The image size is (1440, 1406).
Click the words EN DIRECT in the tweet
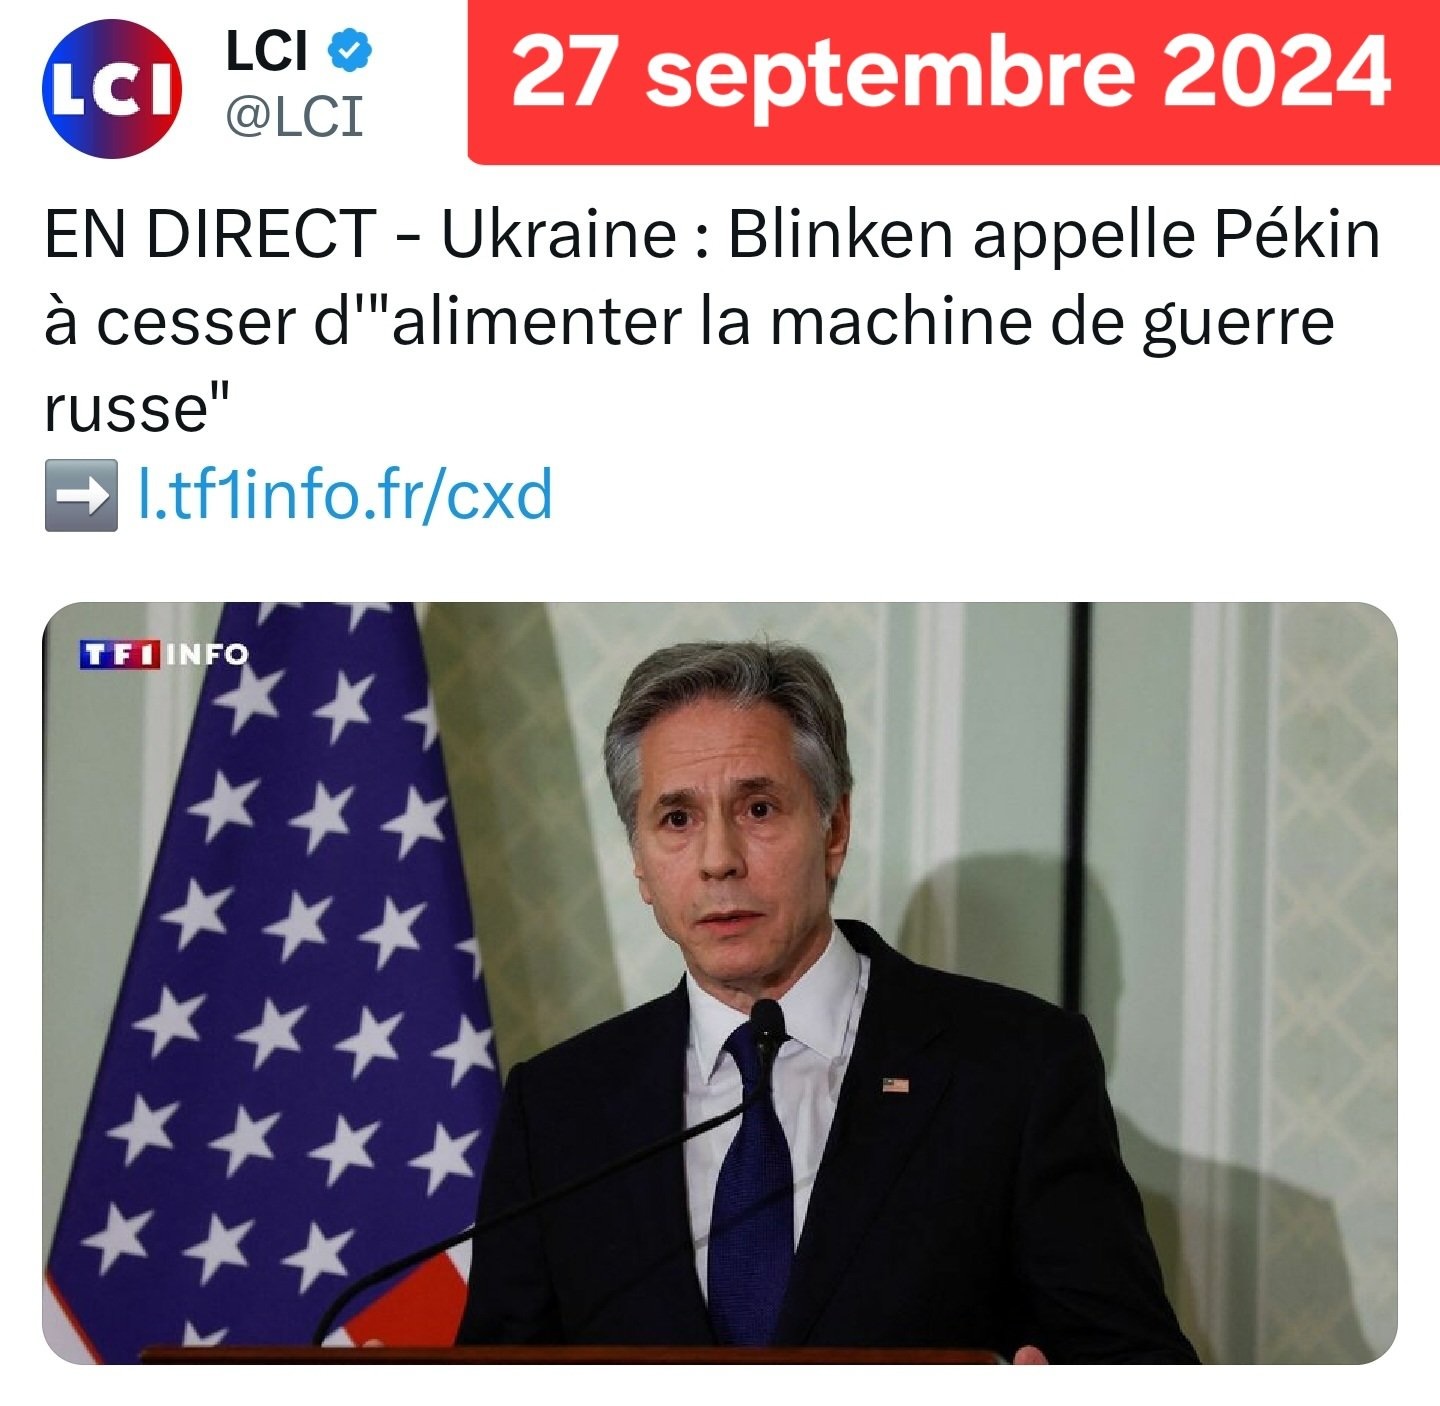[x=210, y=234]
